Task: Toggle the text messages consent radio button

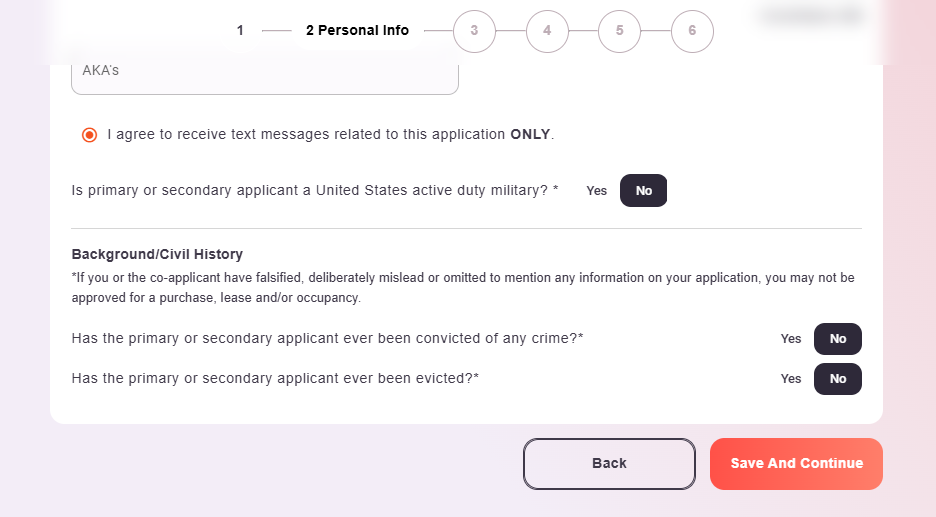Action: click(90, 135)
